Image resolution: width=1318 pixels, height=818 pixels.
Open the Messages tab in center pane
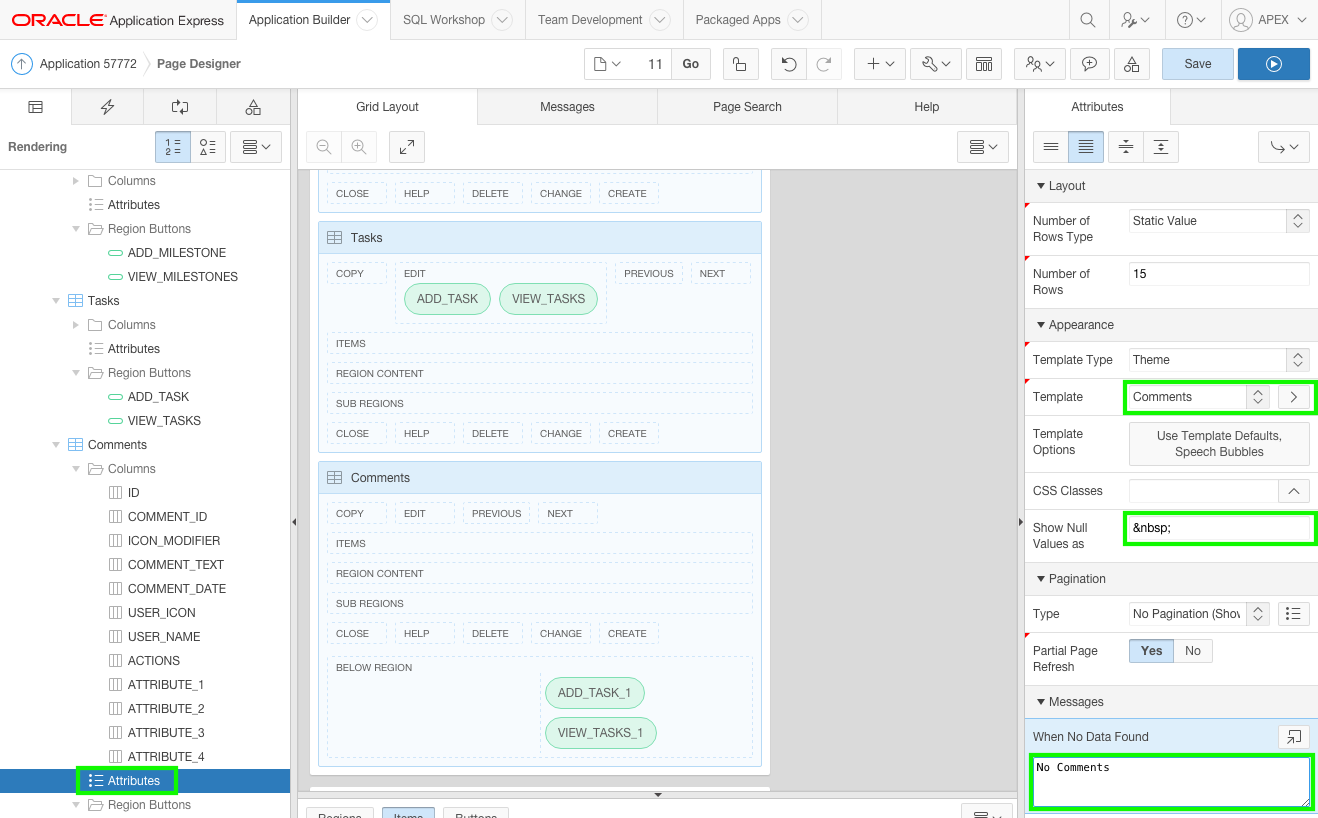tap(567, 107)
